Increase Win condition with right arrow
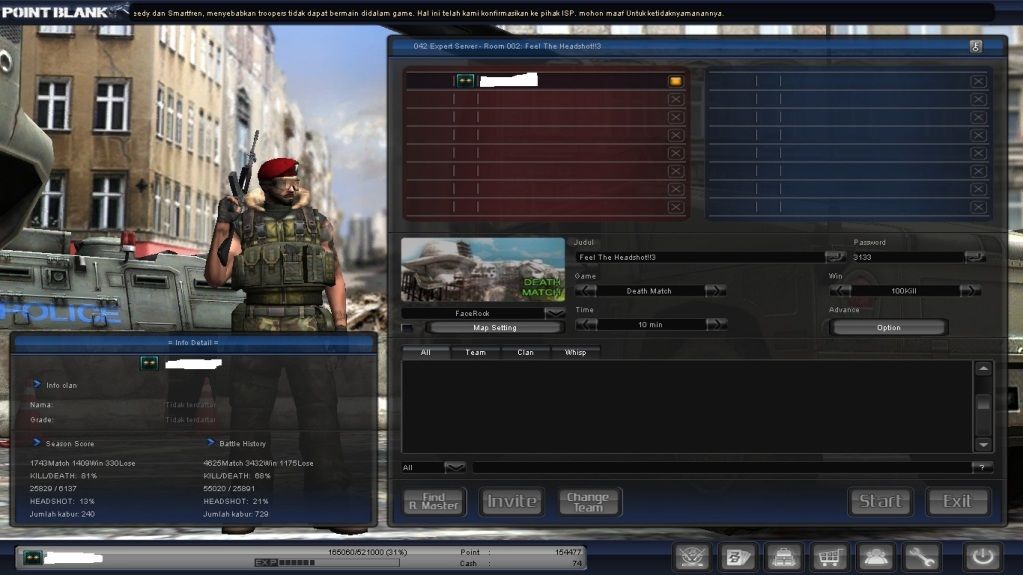The height and width of the screenshot is (575, 1023). pos(970,290)
